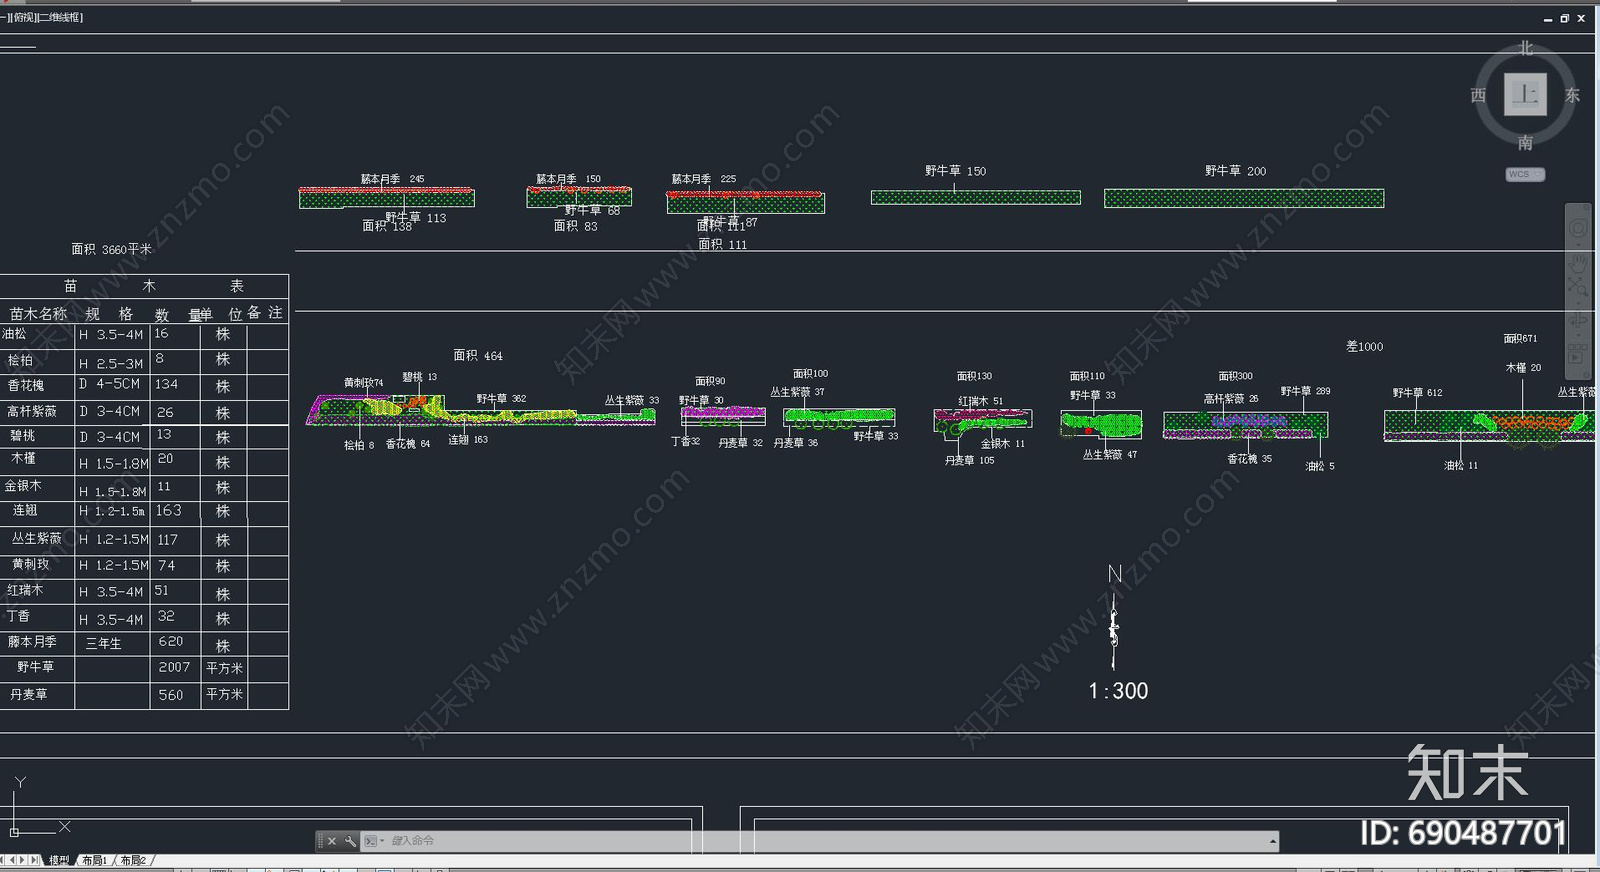The height and width of the screenshot is (872, 1600).
Task: Select the 桧柏 table cell
Action: (20, 360)
